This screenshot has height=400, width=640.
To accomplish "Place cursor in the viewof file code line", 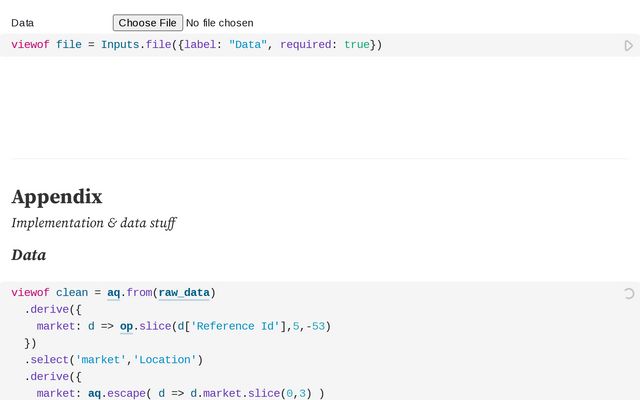I will [x=450, y=45].
